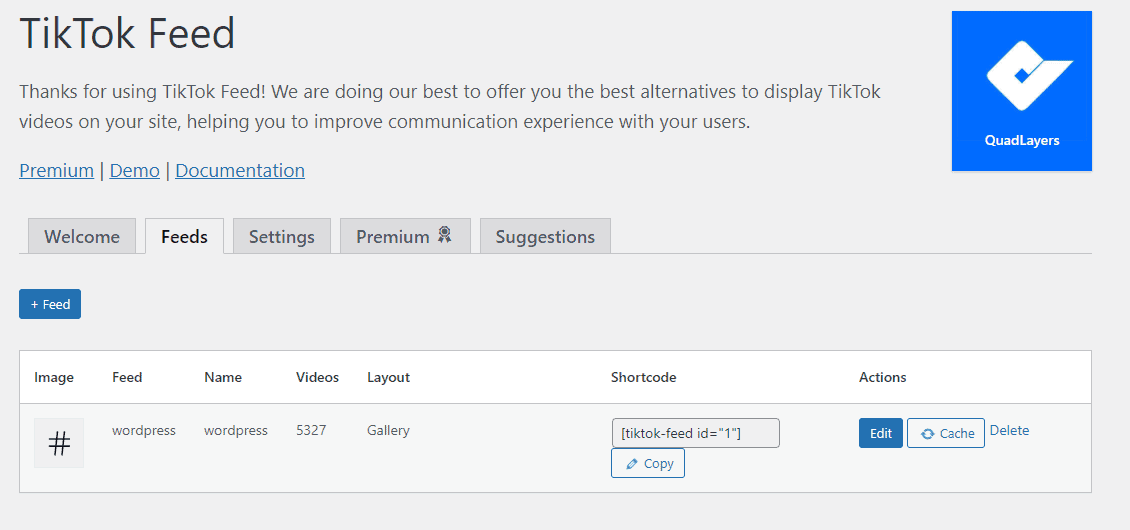The image size is (1130, 530).
Task: Click the tiktok-feed shortcode field
Action: click(x=695, y=433)
